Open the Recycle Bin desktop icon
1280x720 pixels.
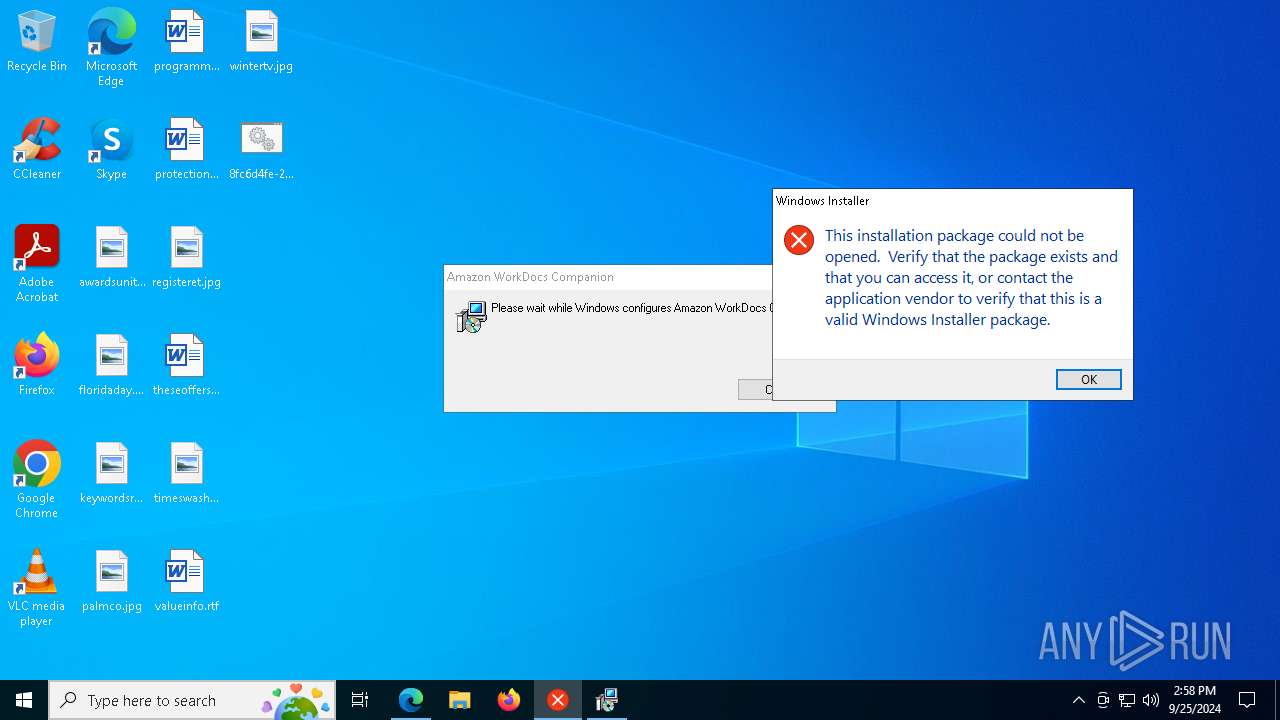pos(37,42)
